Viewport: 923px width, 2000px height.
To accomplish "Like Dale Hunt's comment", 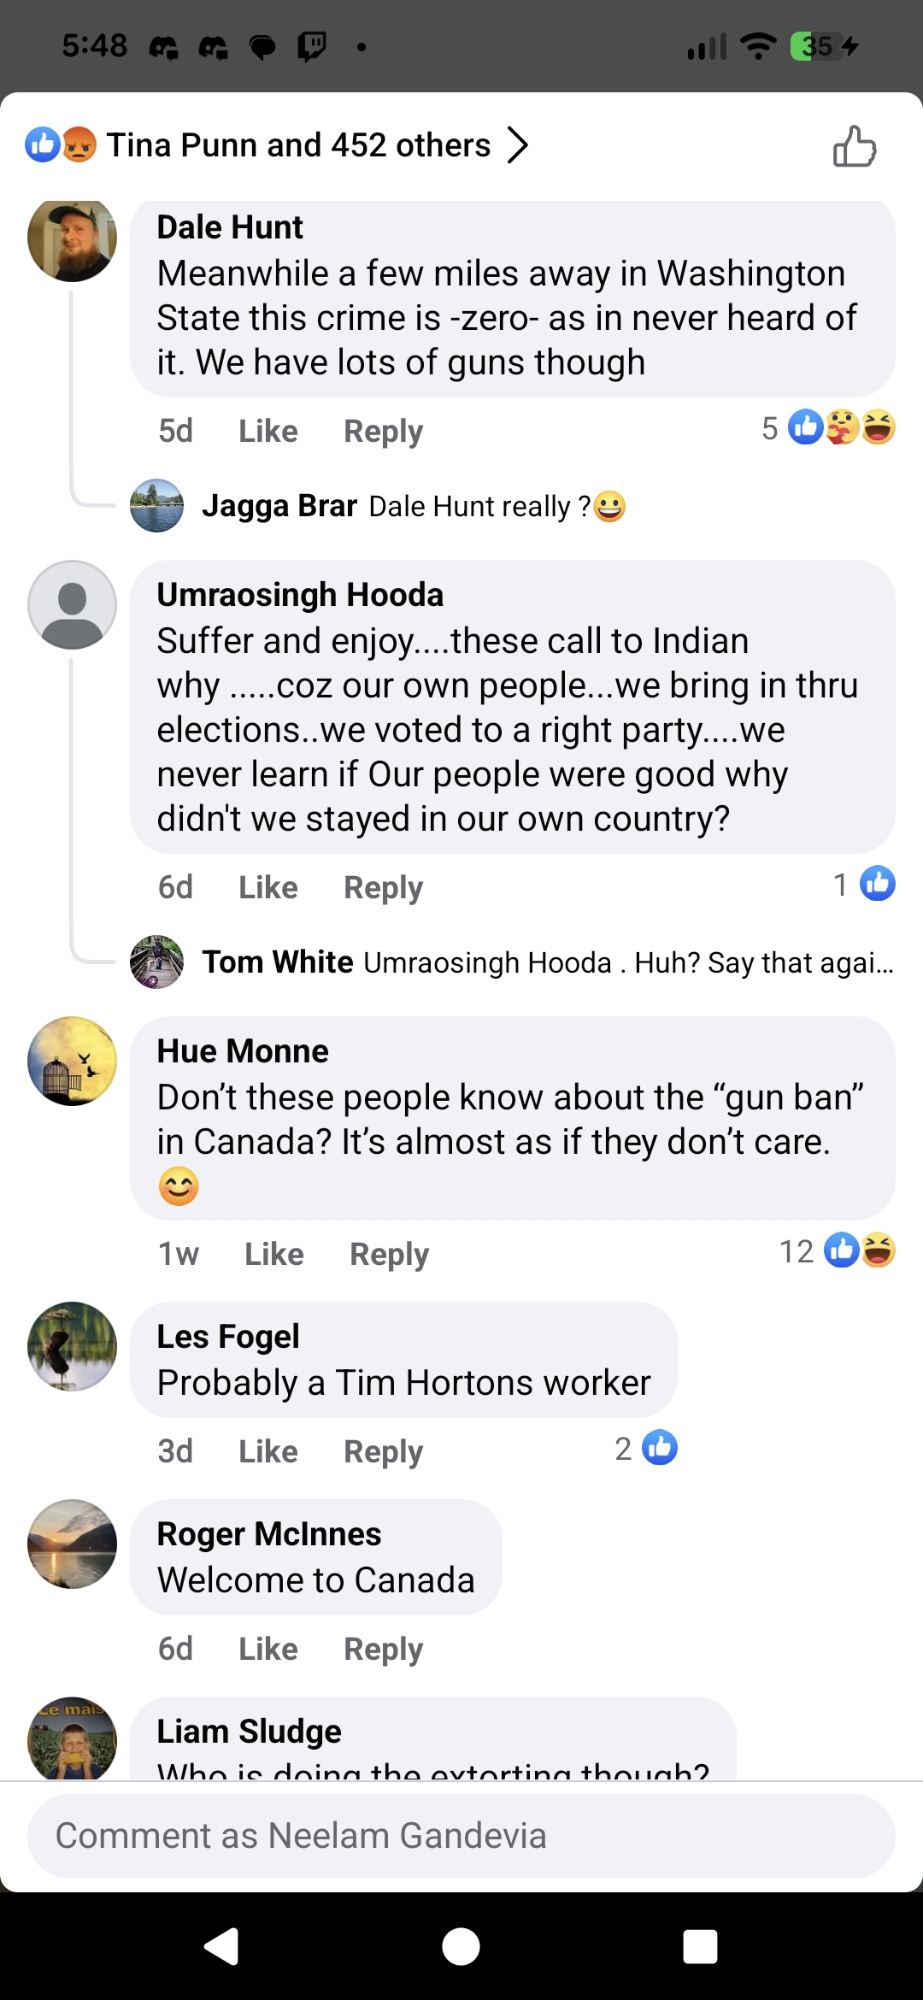I will tap(268, 431).
